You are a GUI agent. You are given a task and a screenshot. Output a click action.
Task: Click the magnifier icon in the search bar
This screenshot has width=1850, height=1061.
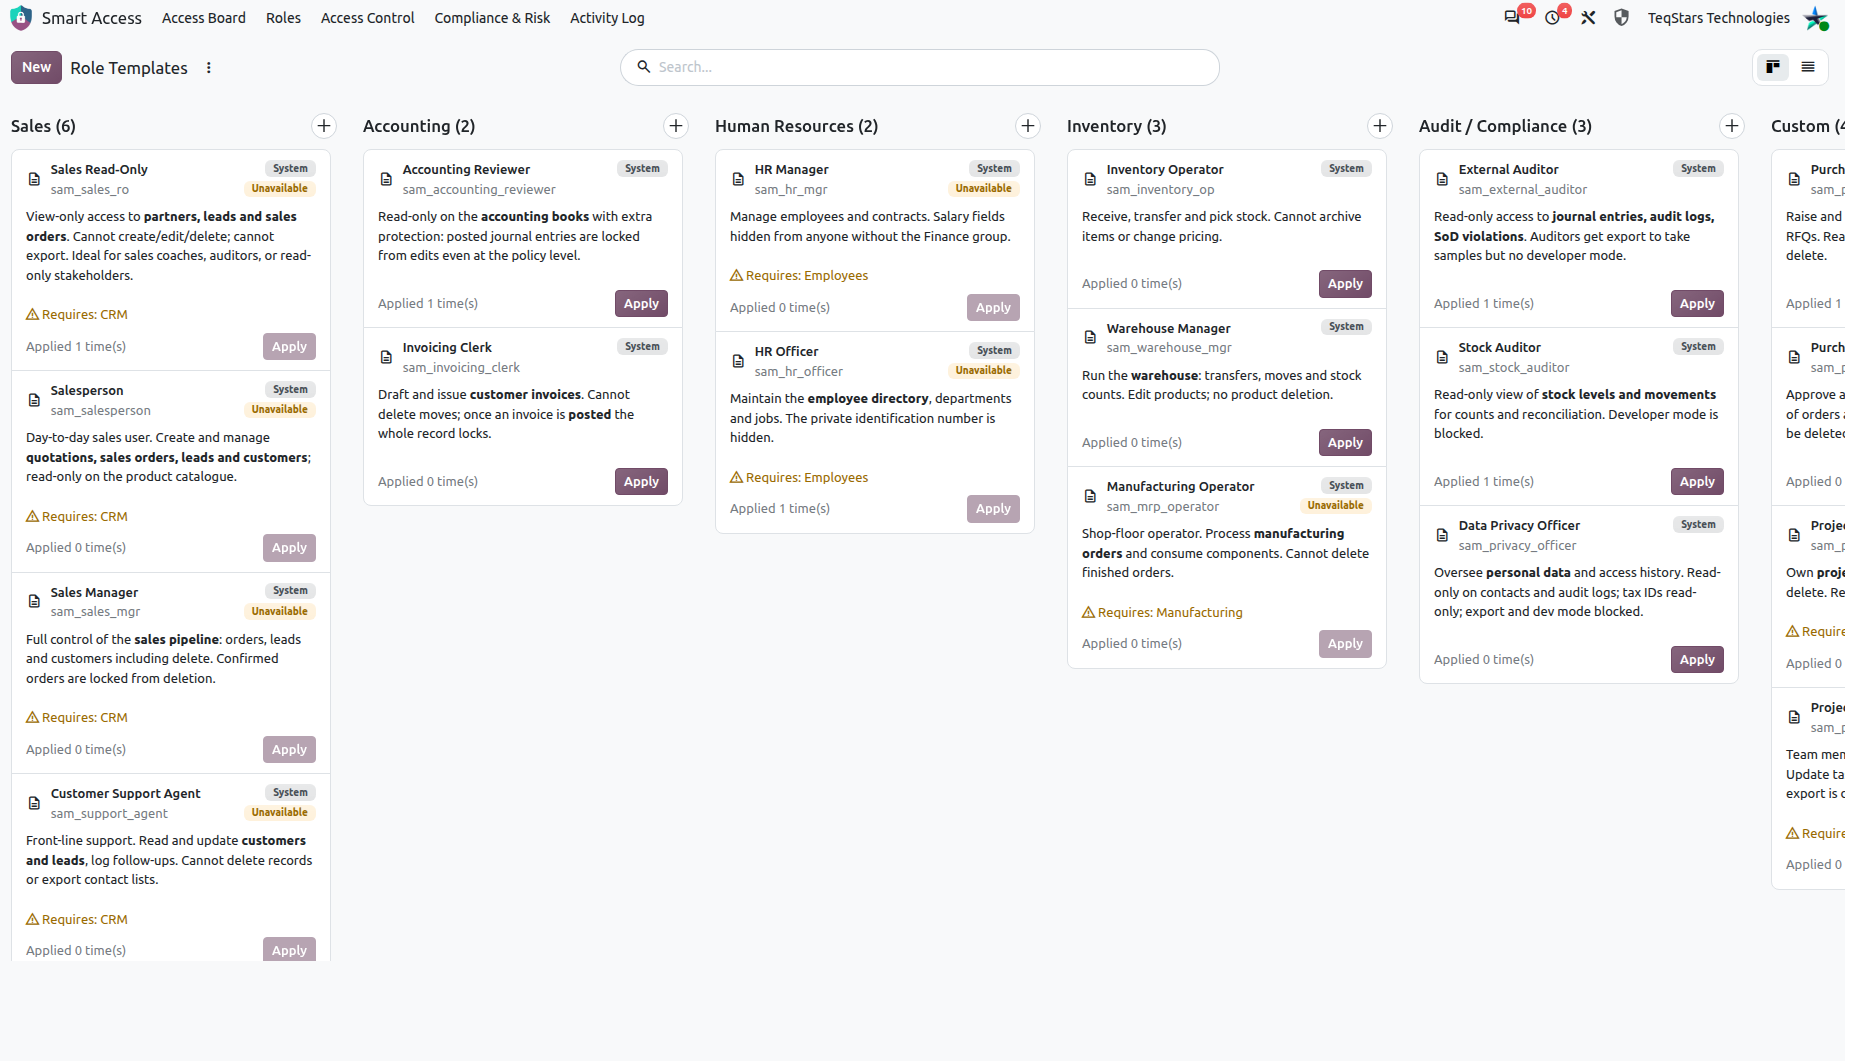click(644, 67)
